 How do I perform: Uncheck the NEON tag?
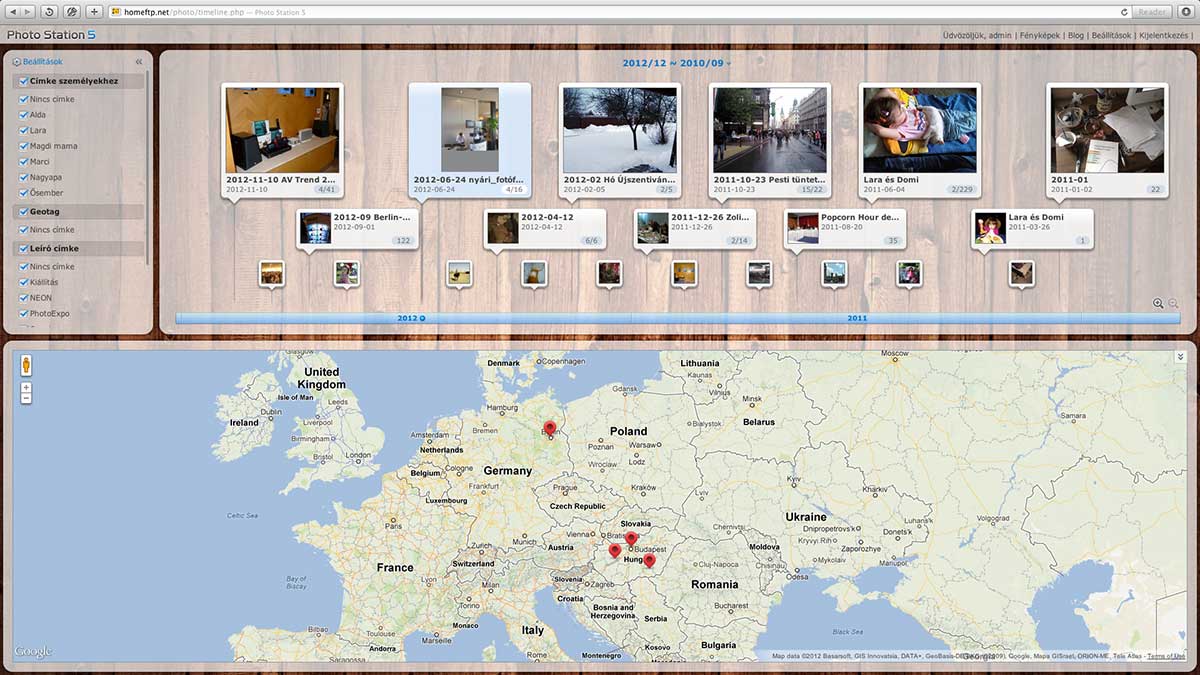(x=23, y=298)
